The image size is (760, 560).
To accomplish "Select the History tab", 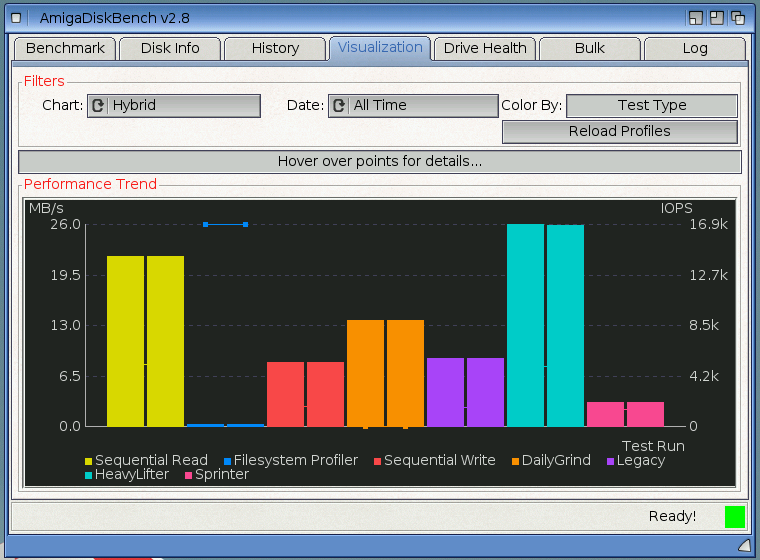I will 275,48.
